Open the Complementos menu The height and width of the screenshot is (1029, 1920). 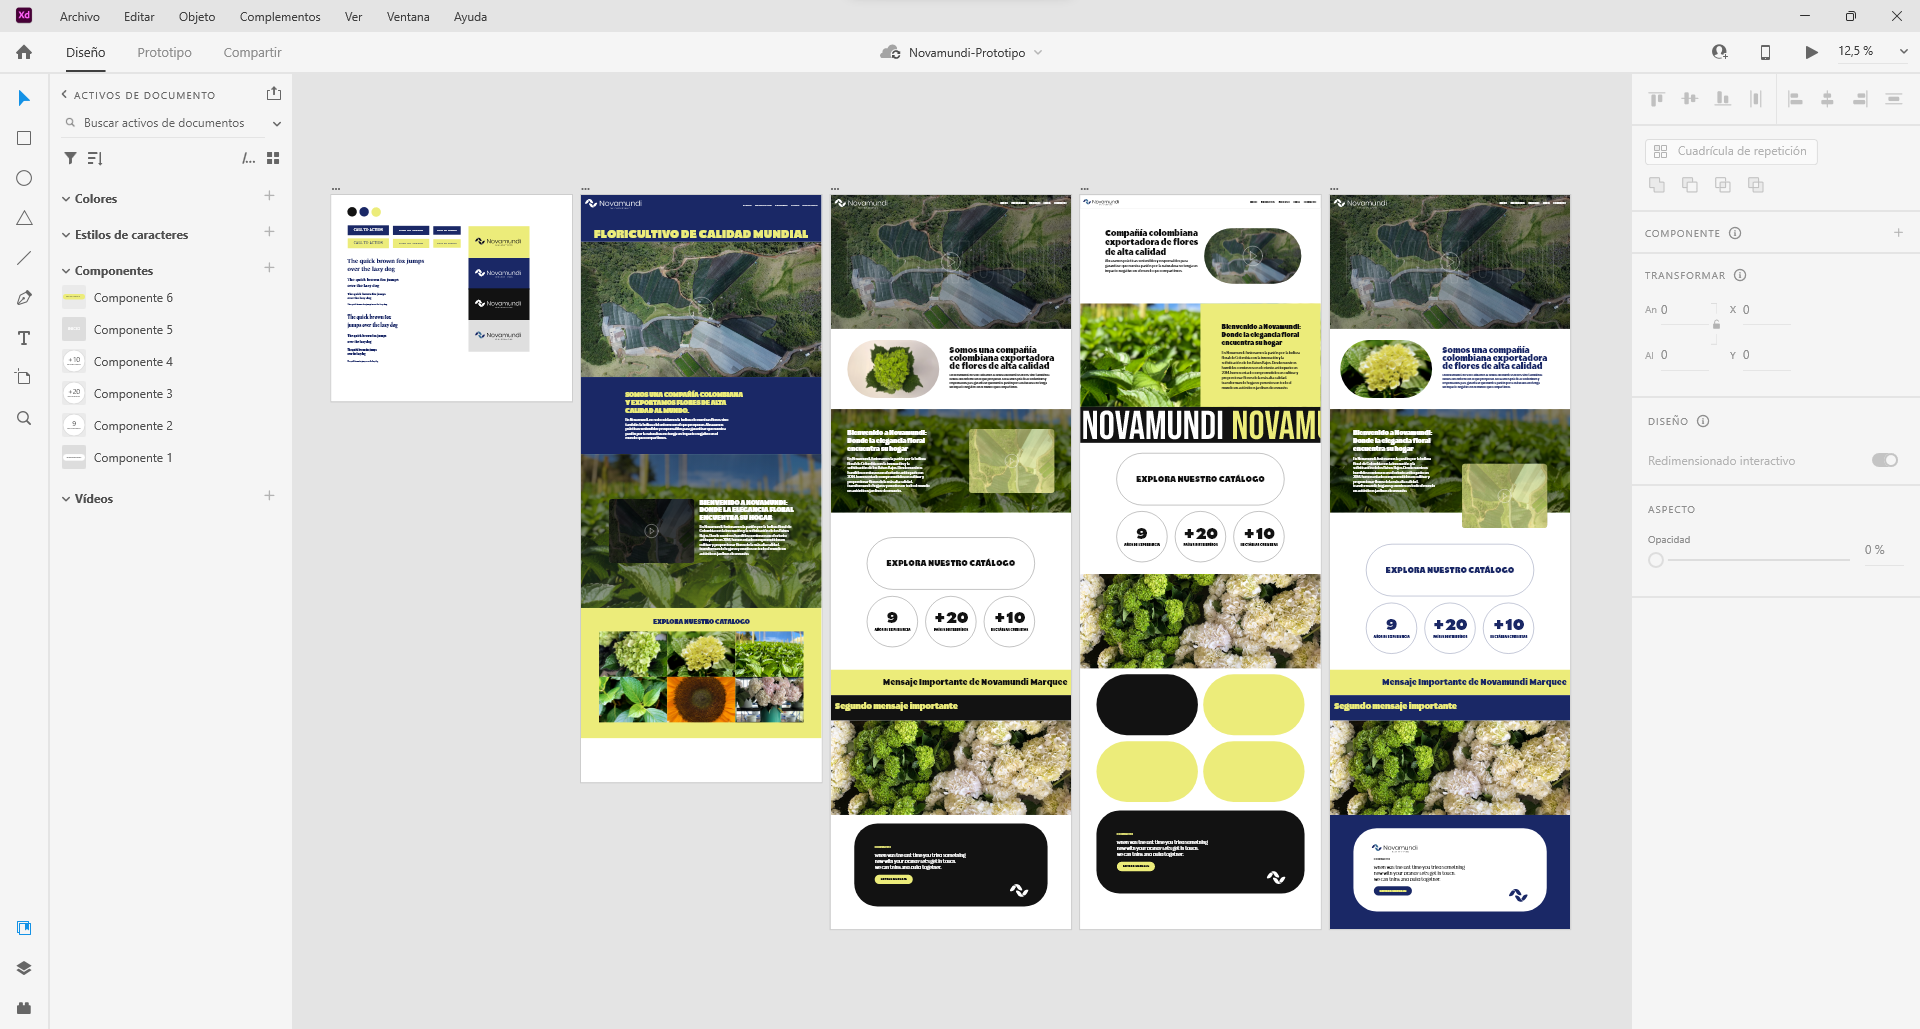click(280, 16)
